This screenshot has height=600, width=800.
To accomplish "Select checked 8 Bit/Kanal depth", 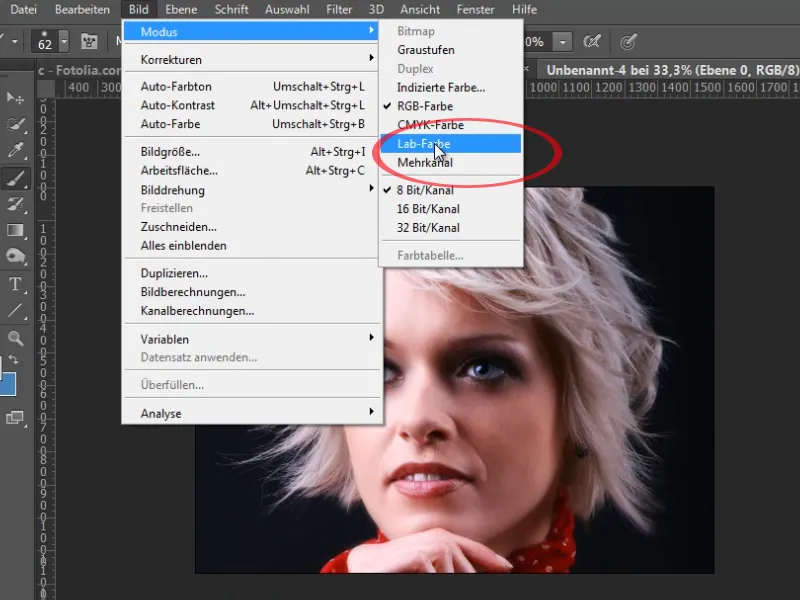I will pyautogui.click(x=451, y=190).
